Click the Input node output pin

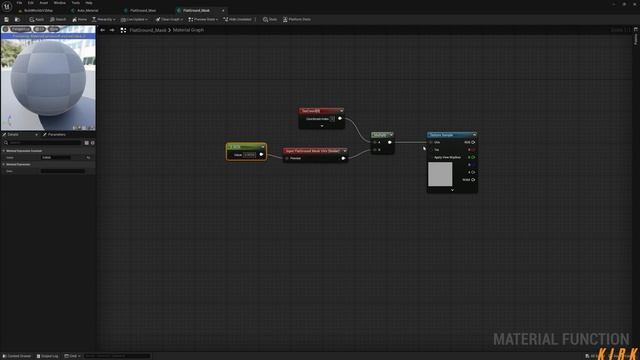(343, 158)
